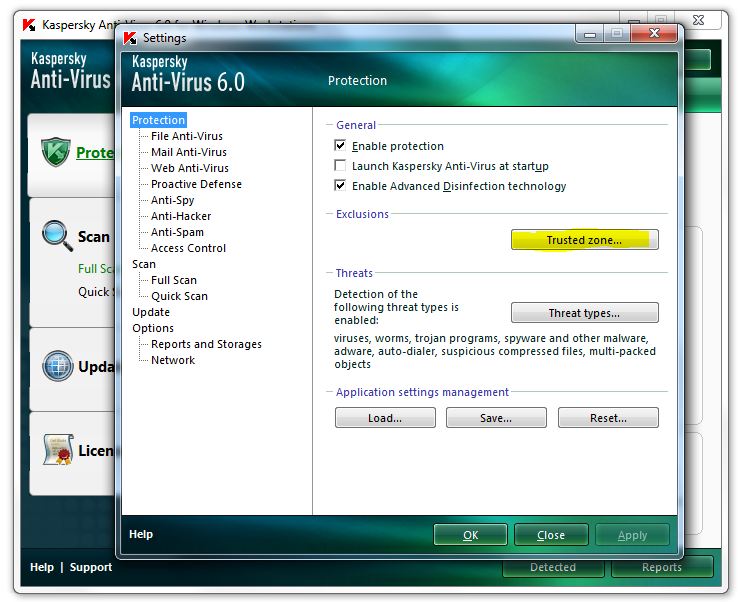Check Launch Kaspersky Anti-Virus at startup
The image size is (739, 602).
pos(341,166)
